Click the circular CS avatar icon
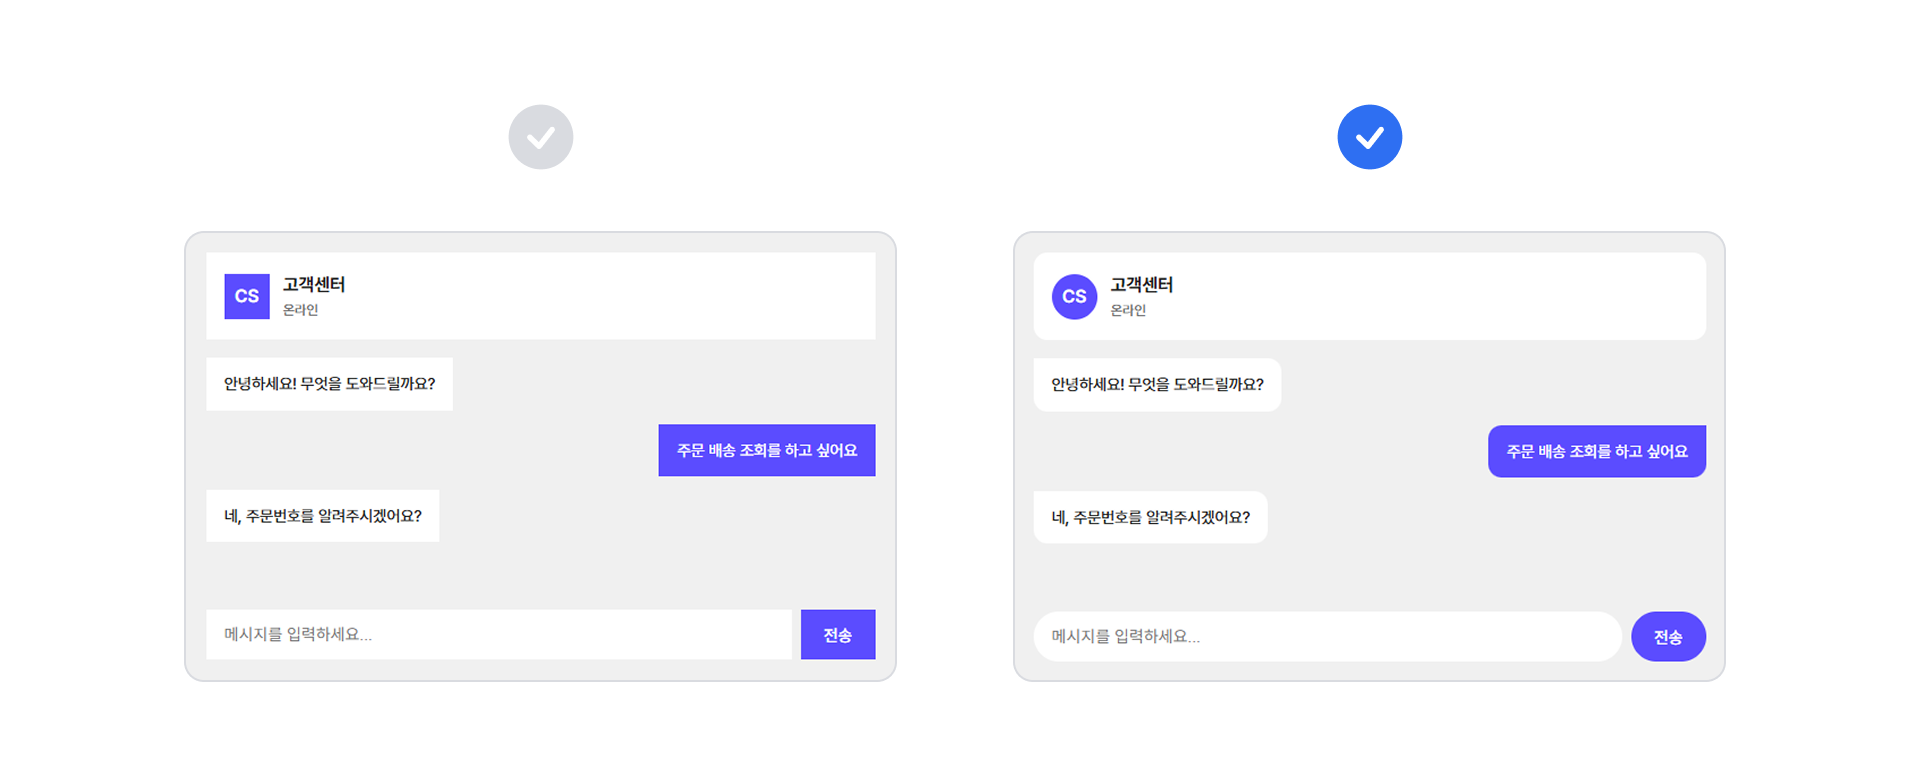Image resolution: width=1920 pixels, height=782 pixels. pyautogui.click(x=1074, y=297)
